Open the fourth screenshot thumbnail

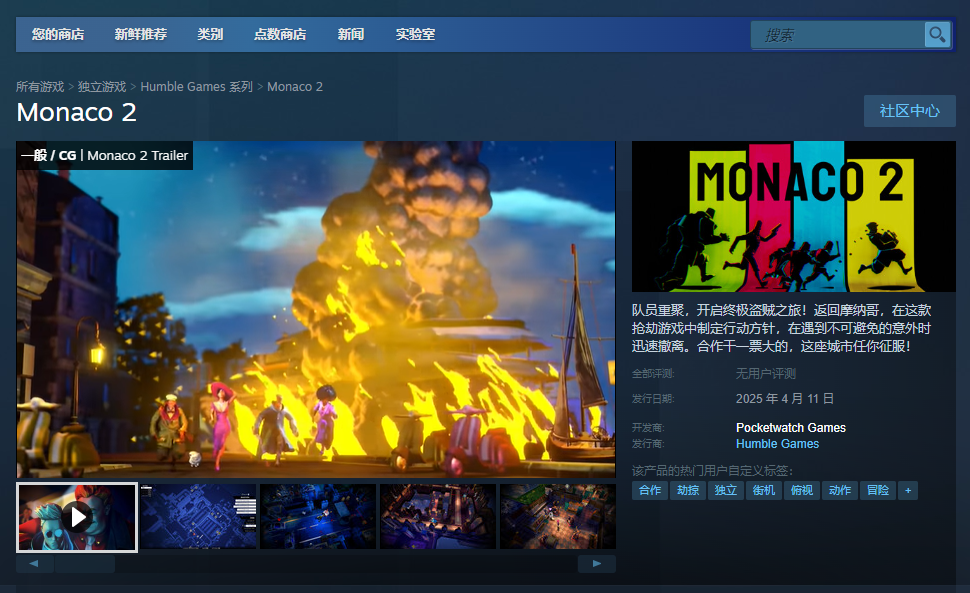pyautogui.click(x=438, y=516)
